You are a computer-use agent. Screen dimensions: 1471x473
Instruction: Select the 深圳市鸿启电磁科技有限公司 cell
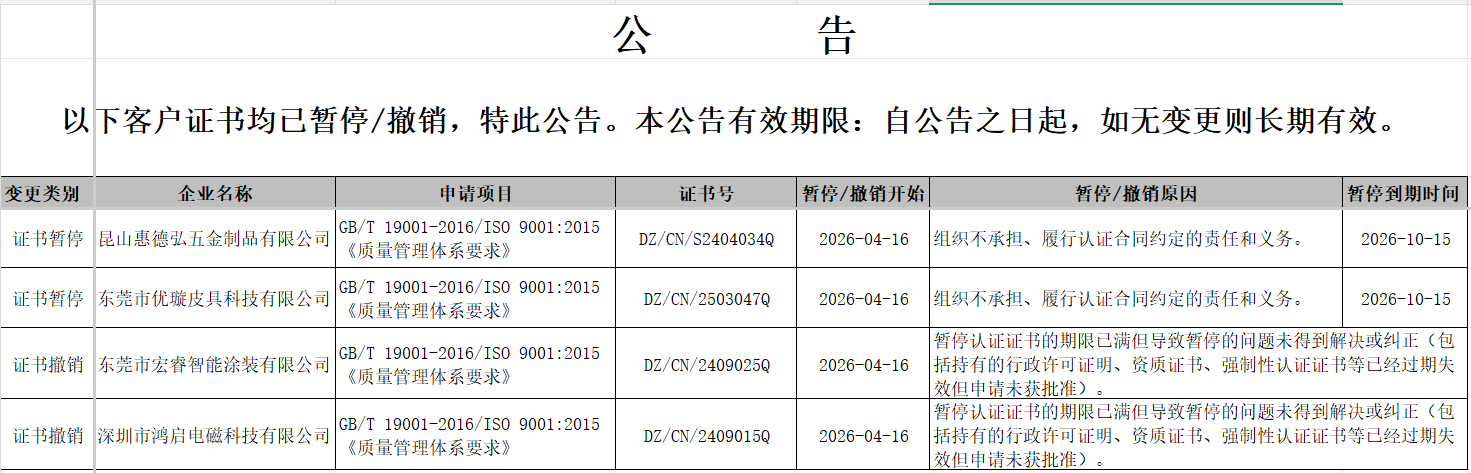214,436
